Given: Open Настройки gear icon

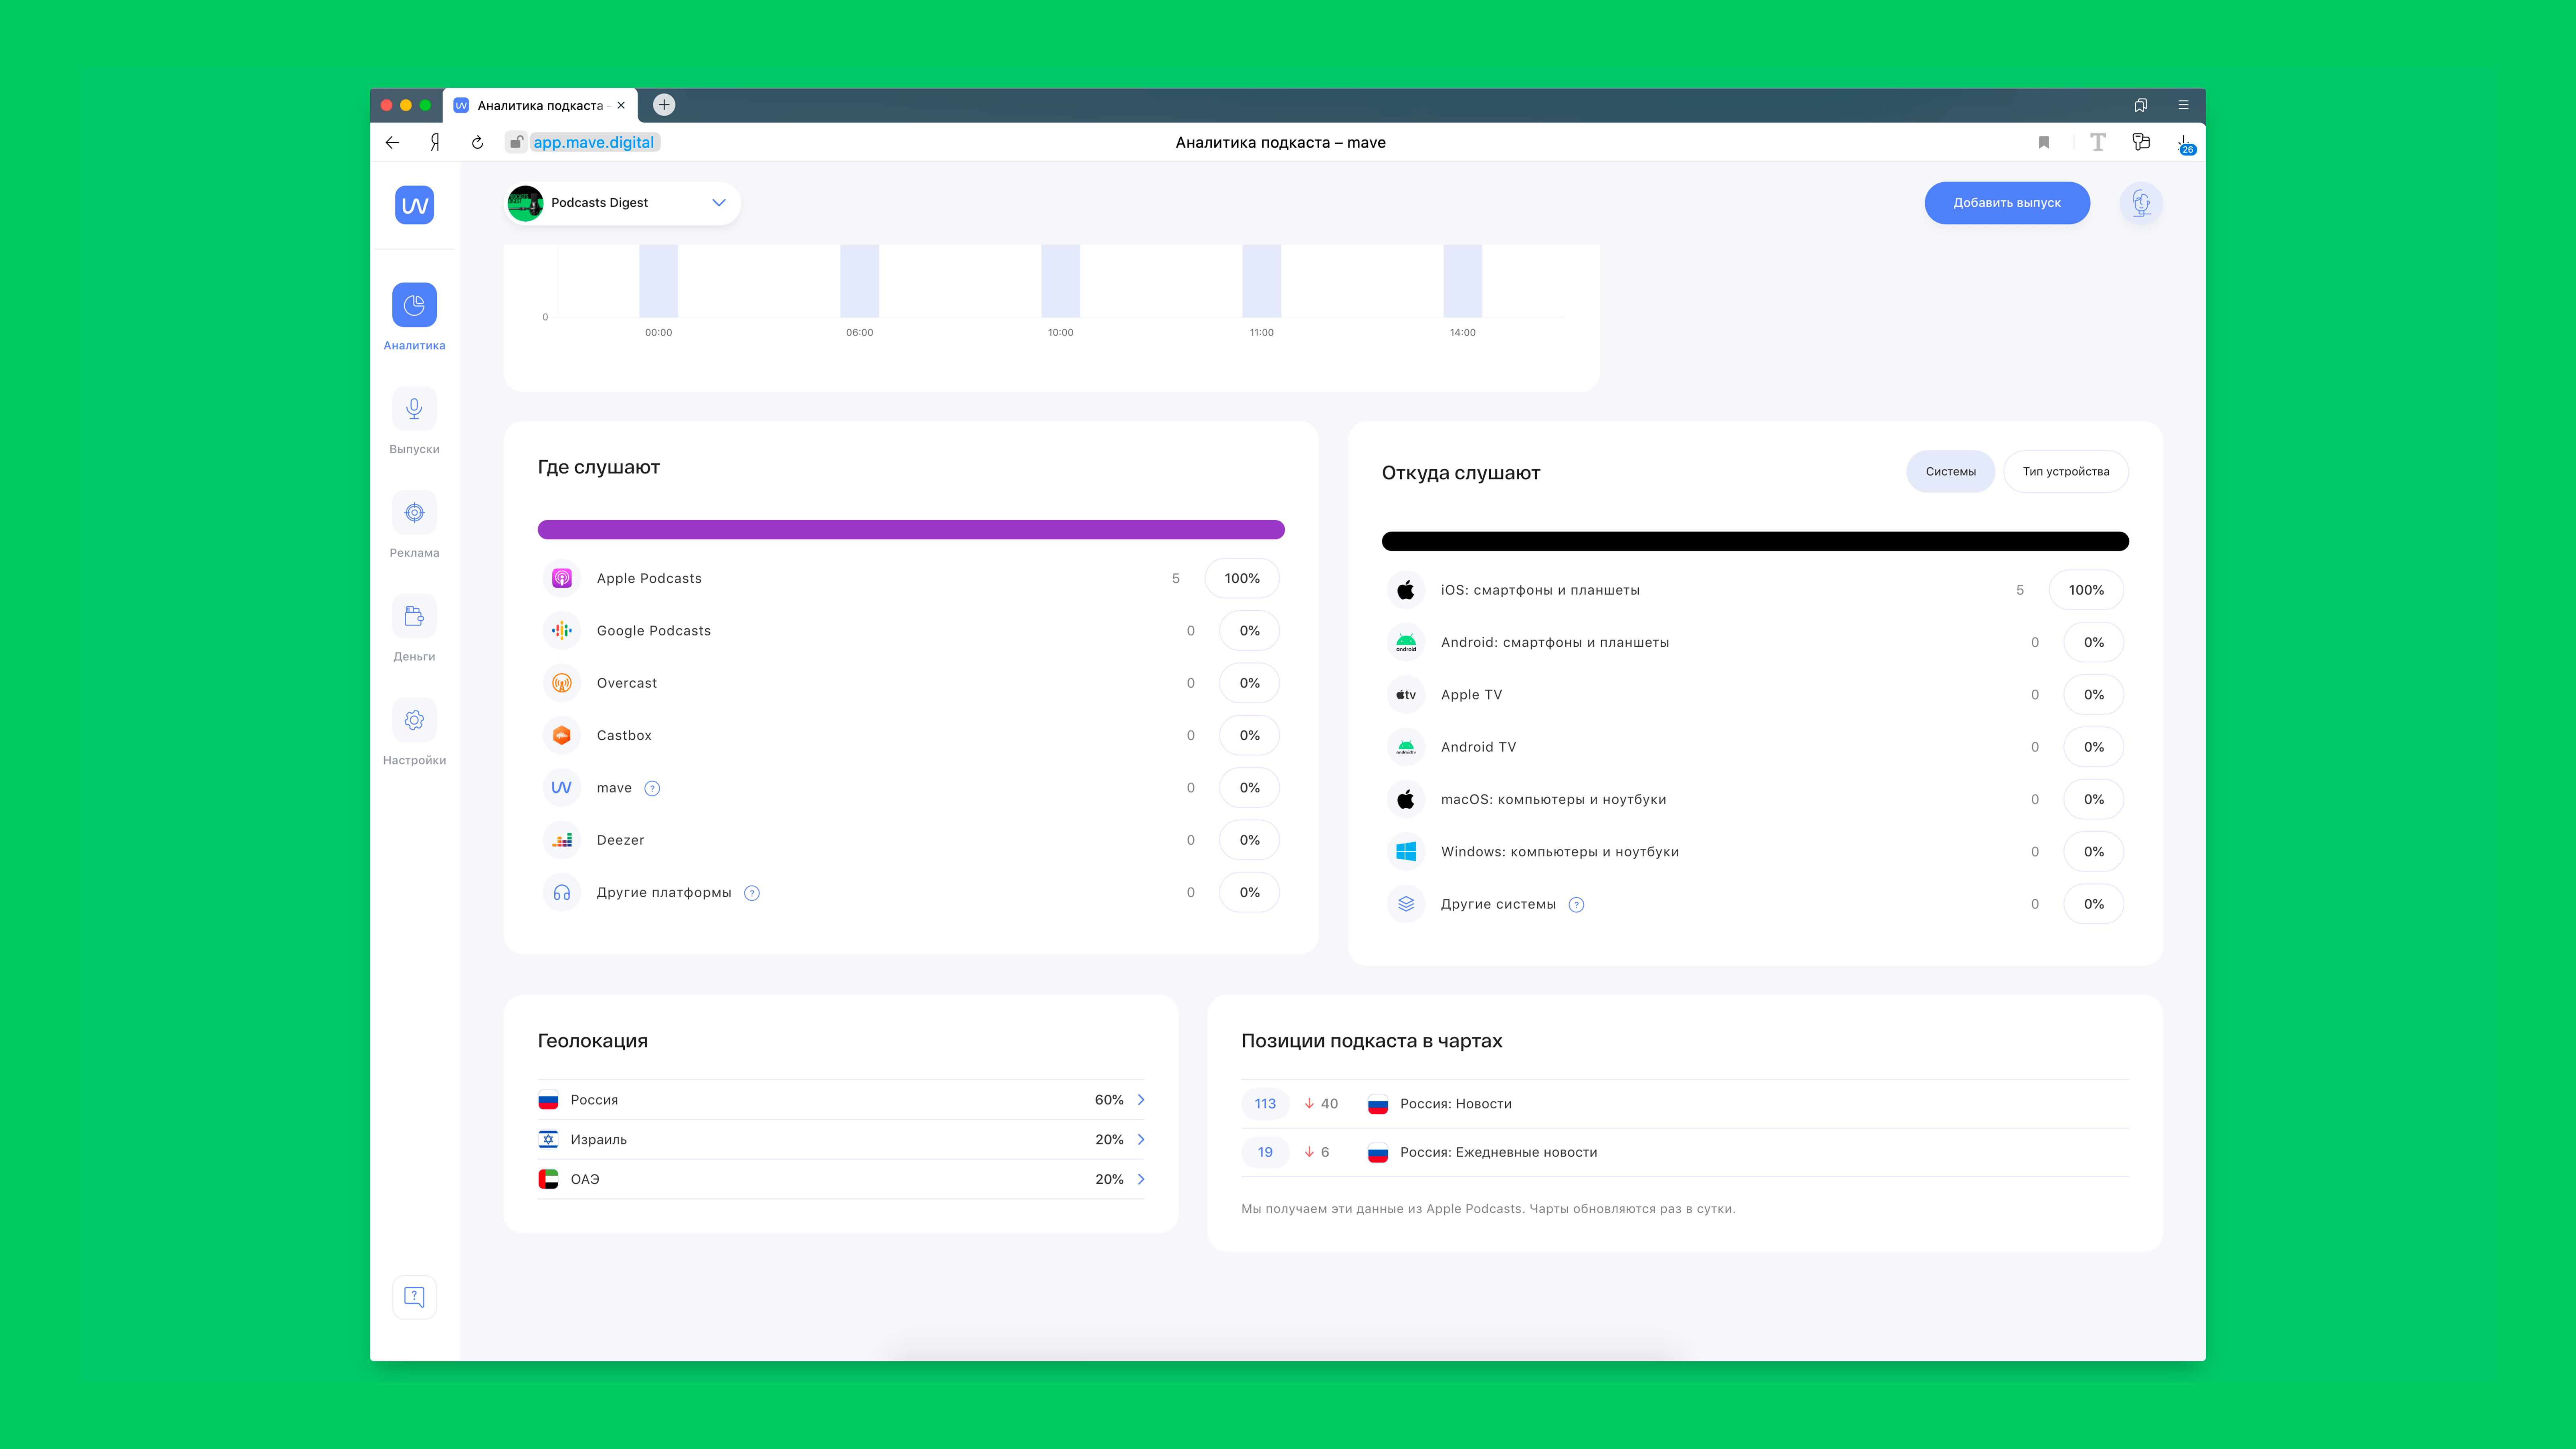Looking at the screenshot, I should click(x=414, y=720).
